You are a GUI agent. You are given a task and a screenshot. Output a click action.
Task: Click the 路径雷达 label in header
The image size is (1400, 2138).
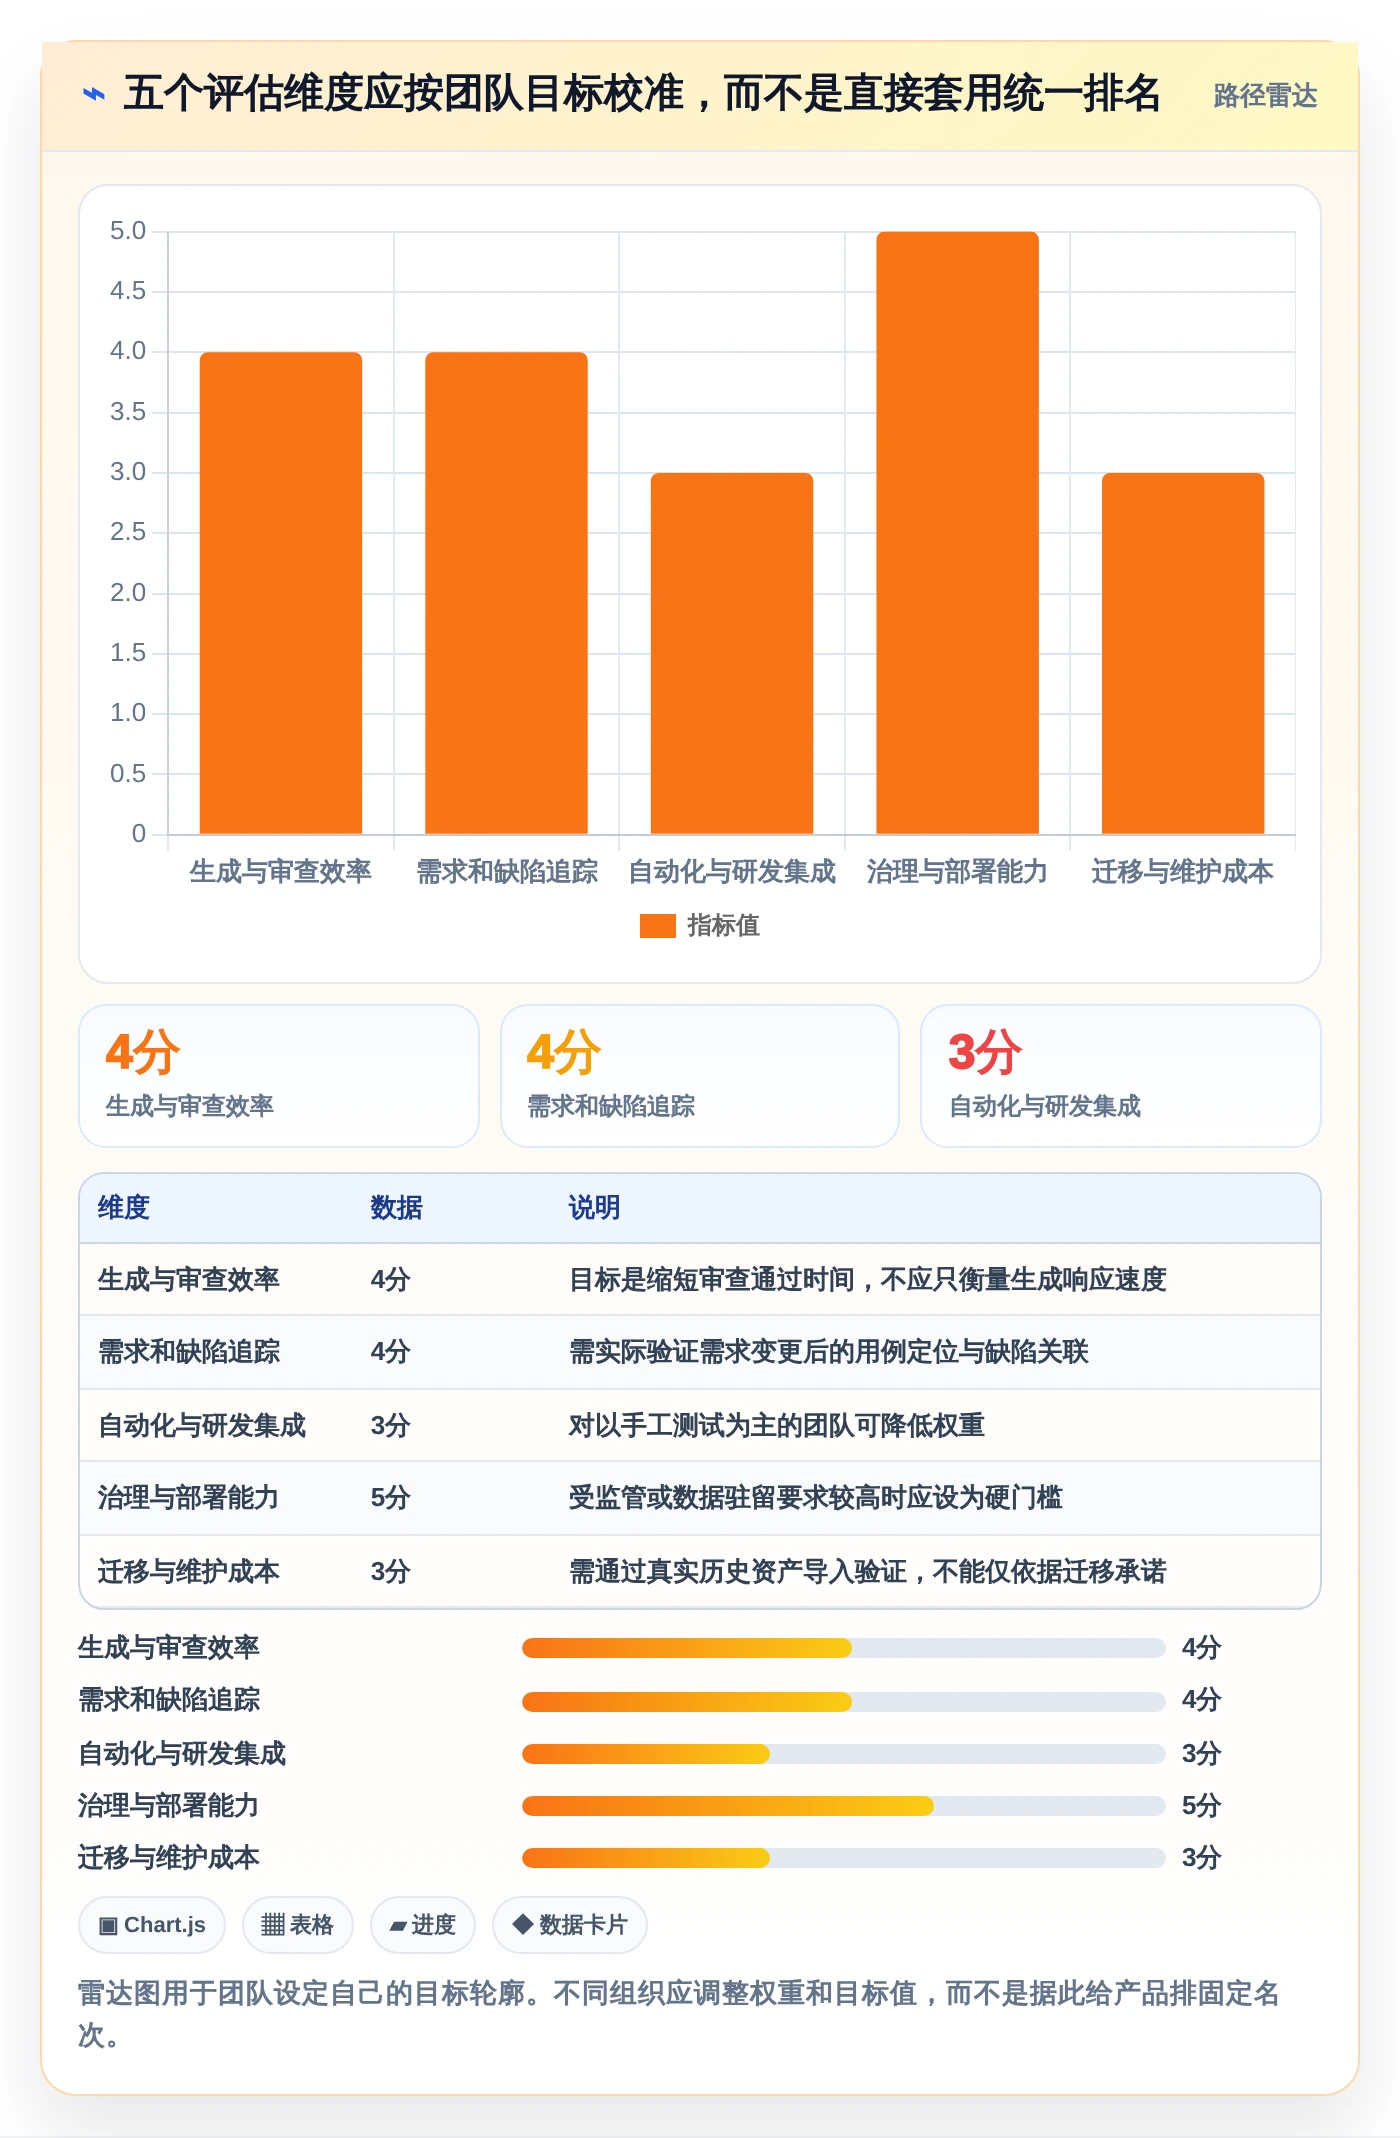[1265, 96]
